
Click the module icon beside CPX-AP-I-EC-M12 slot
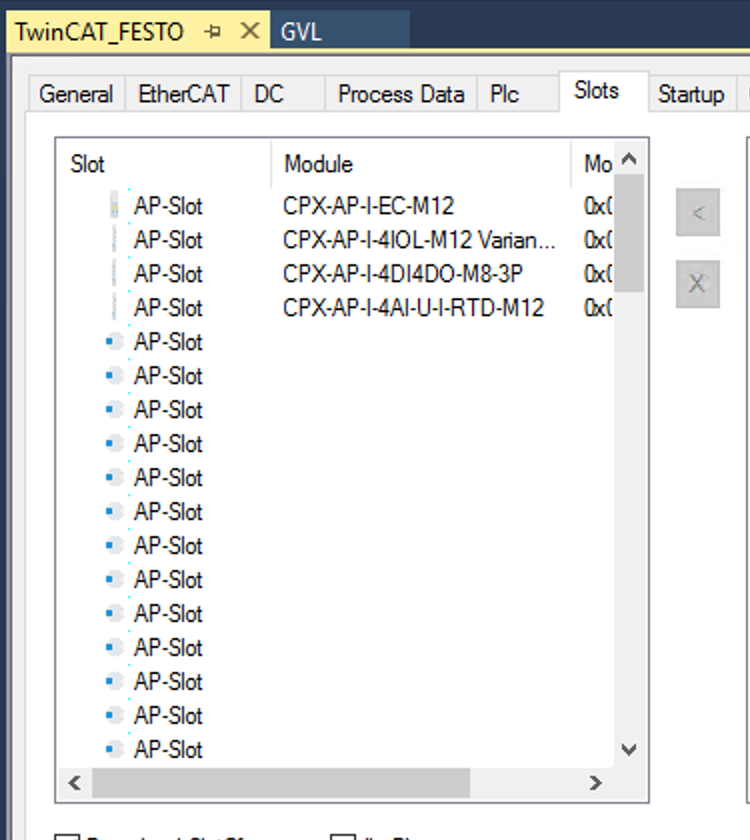click(114, 205)
